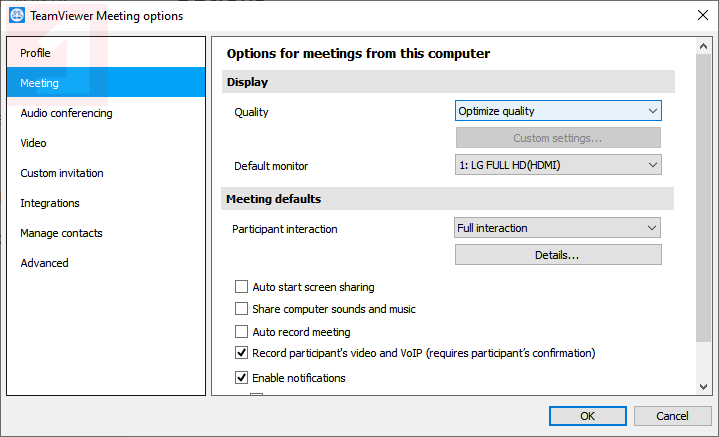The image size is (719, 437).
Task: Select the Meeting category in sidebar
Action: click(x=39, y=83)
